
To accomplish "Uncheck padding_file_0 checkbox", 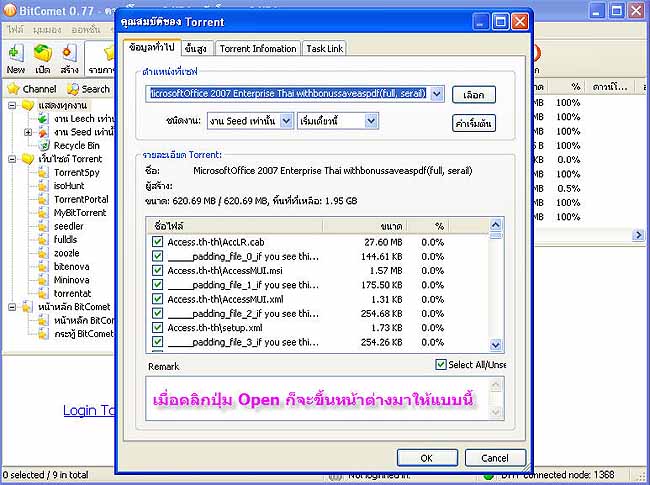I will click(x=158, y=256).
